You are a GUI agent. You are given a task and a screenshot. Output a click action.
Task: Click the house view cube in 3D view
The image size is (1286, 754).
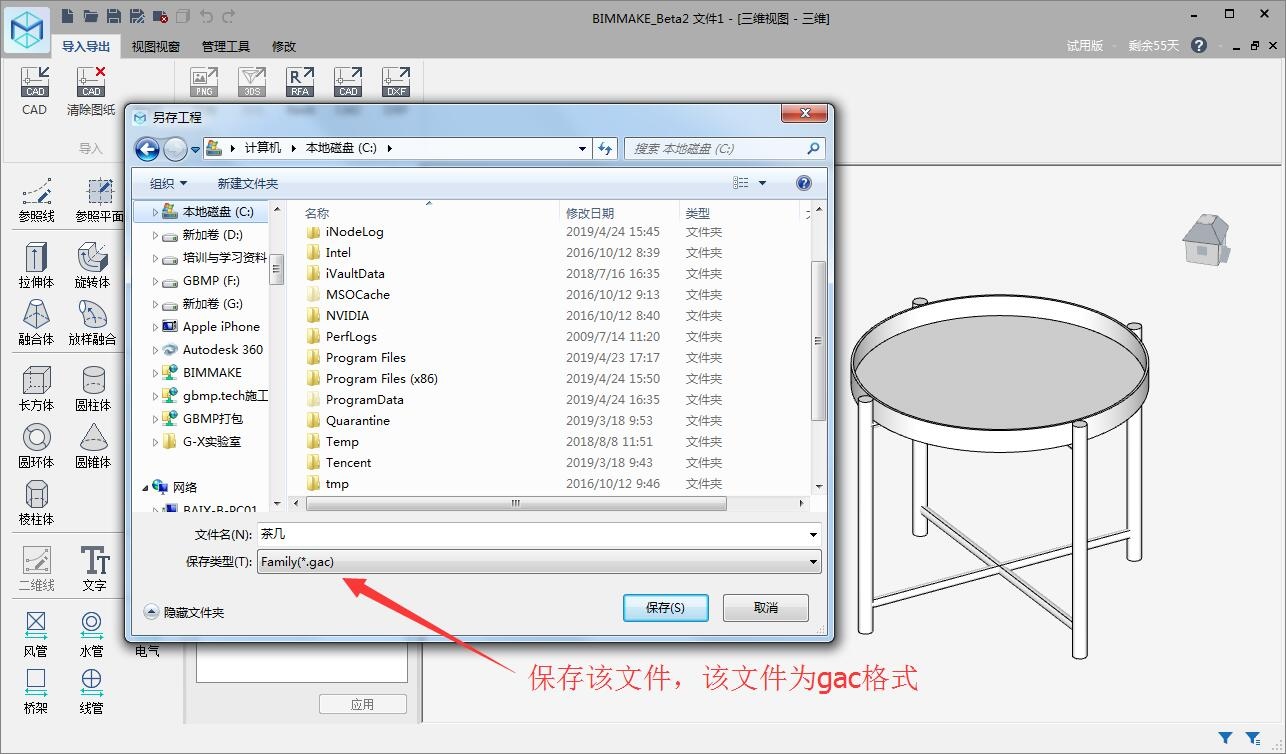[1205, 240]
